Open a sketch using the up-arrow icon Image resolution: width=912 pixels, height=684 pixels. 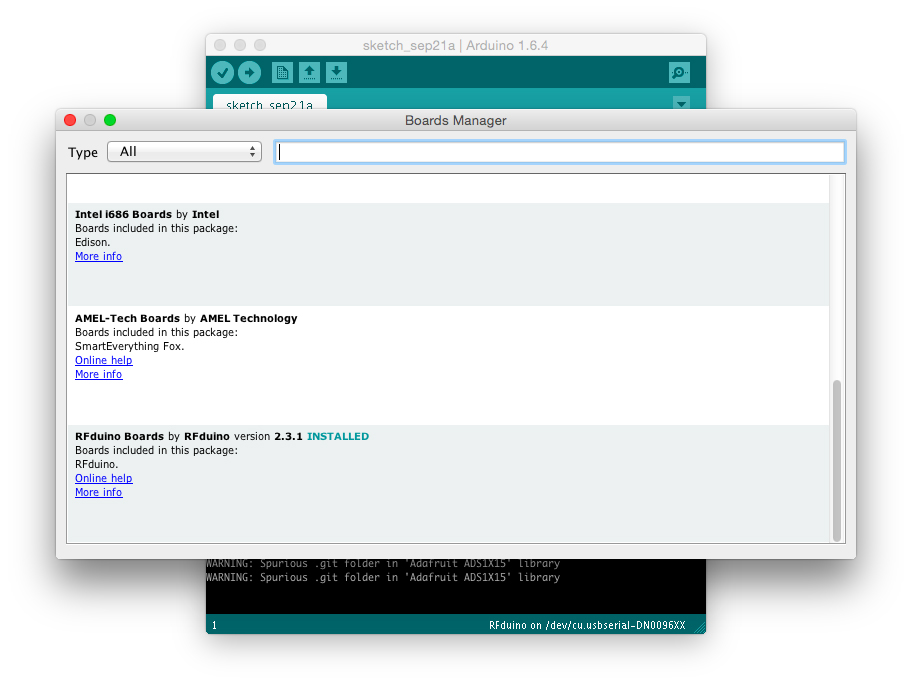(309, 73)
